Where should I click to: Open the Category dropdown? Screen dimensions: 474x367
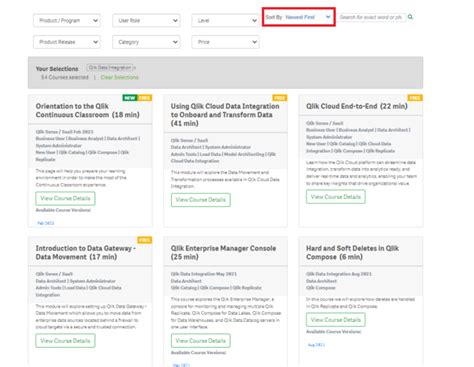click(146, 42)
